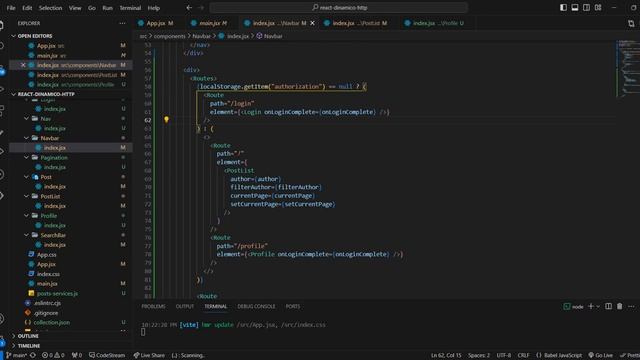Open the Customize Layout icon
This screenshot has height=360, width=640.
(x=598, y=7)
